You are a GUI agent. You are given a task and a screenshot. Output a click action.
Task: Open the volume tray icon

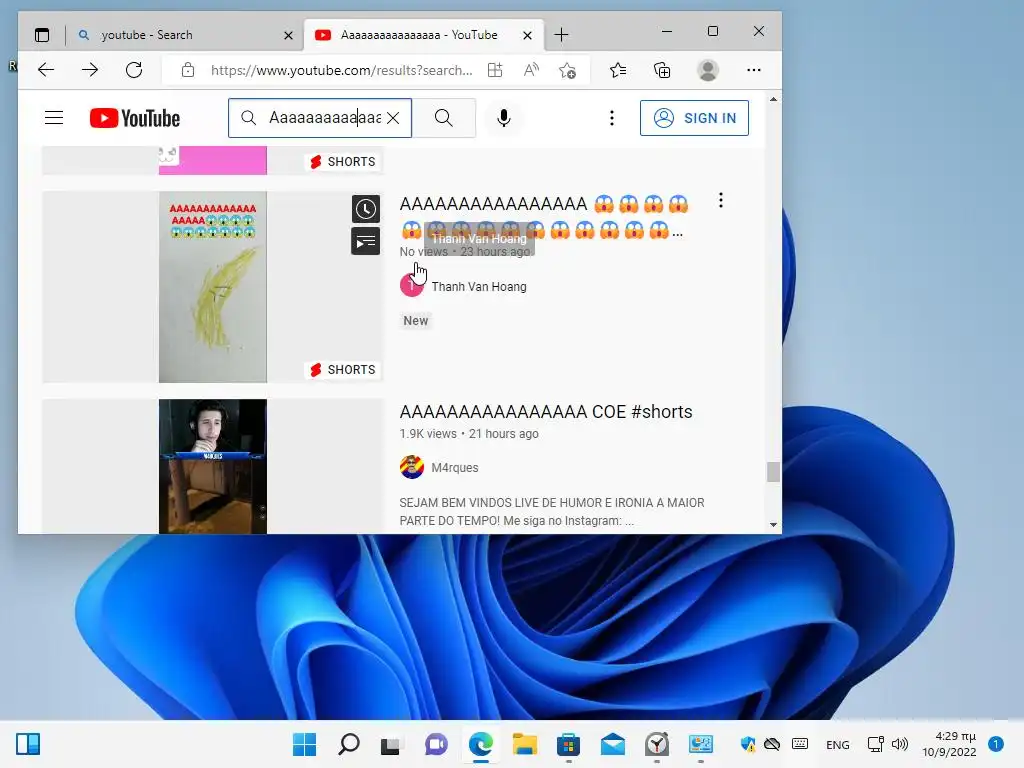(900, 744)
